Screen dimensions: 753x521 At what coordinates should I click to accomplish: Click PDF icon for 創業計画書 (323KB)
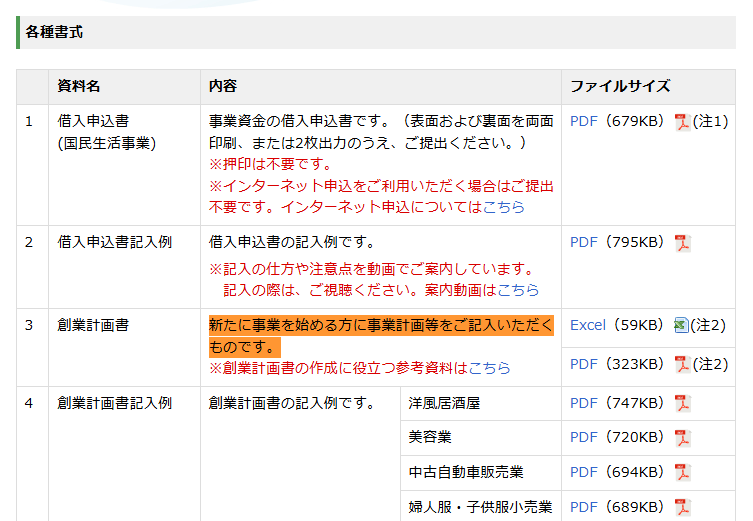point(682,364)
